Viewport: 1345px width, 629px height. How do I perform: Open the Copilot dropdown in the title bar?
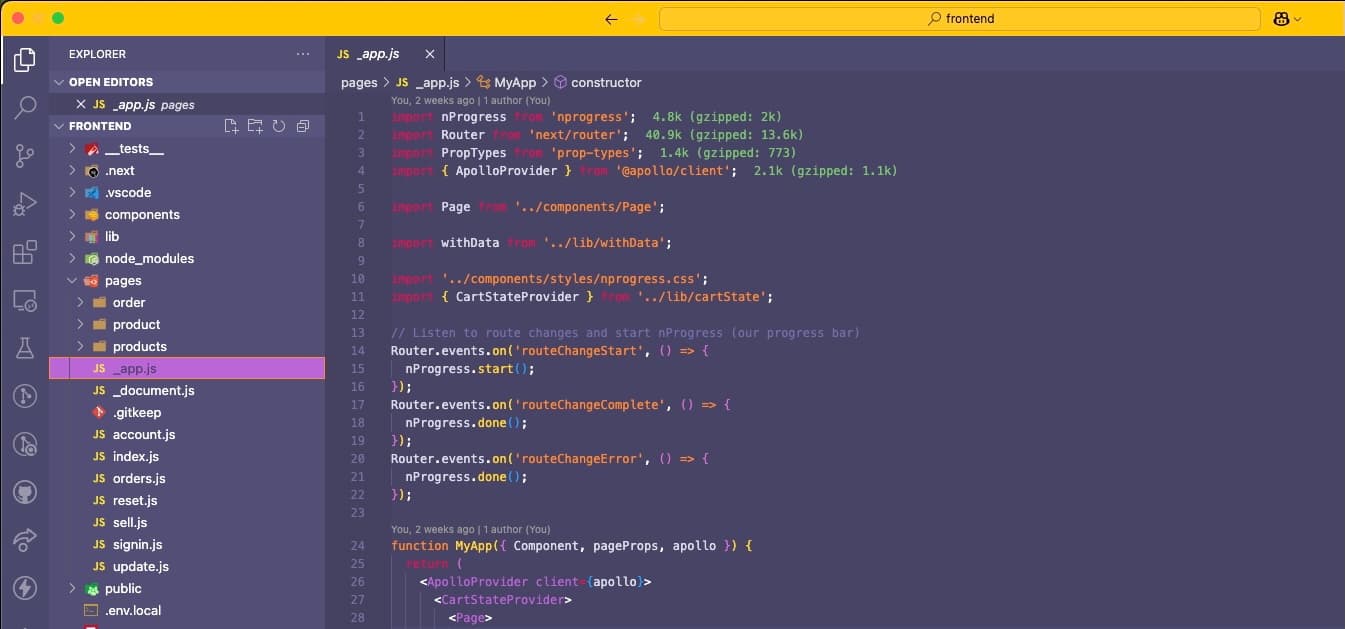[1286, 18]
